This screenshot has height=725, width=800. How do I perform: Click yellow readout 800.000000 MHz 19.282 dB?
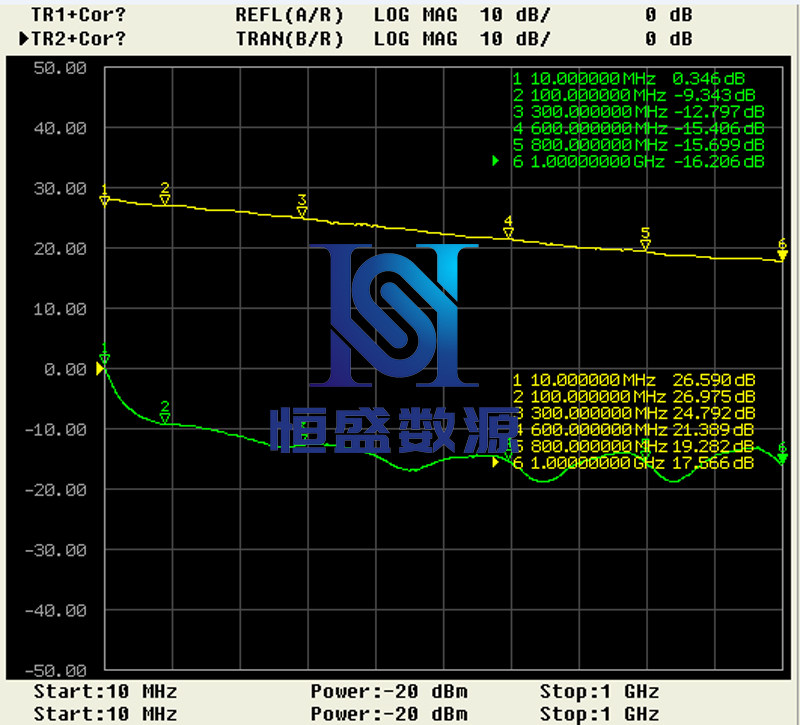[x=634, y=446]
